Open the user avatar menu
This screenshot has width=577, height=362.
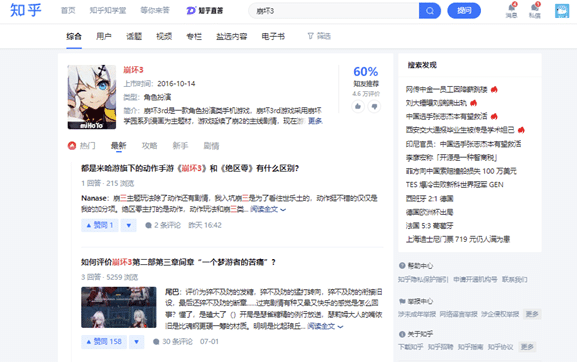pyautogui.click(x=562, y=11)
